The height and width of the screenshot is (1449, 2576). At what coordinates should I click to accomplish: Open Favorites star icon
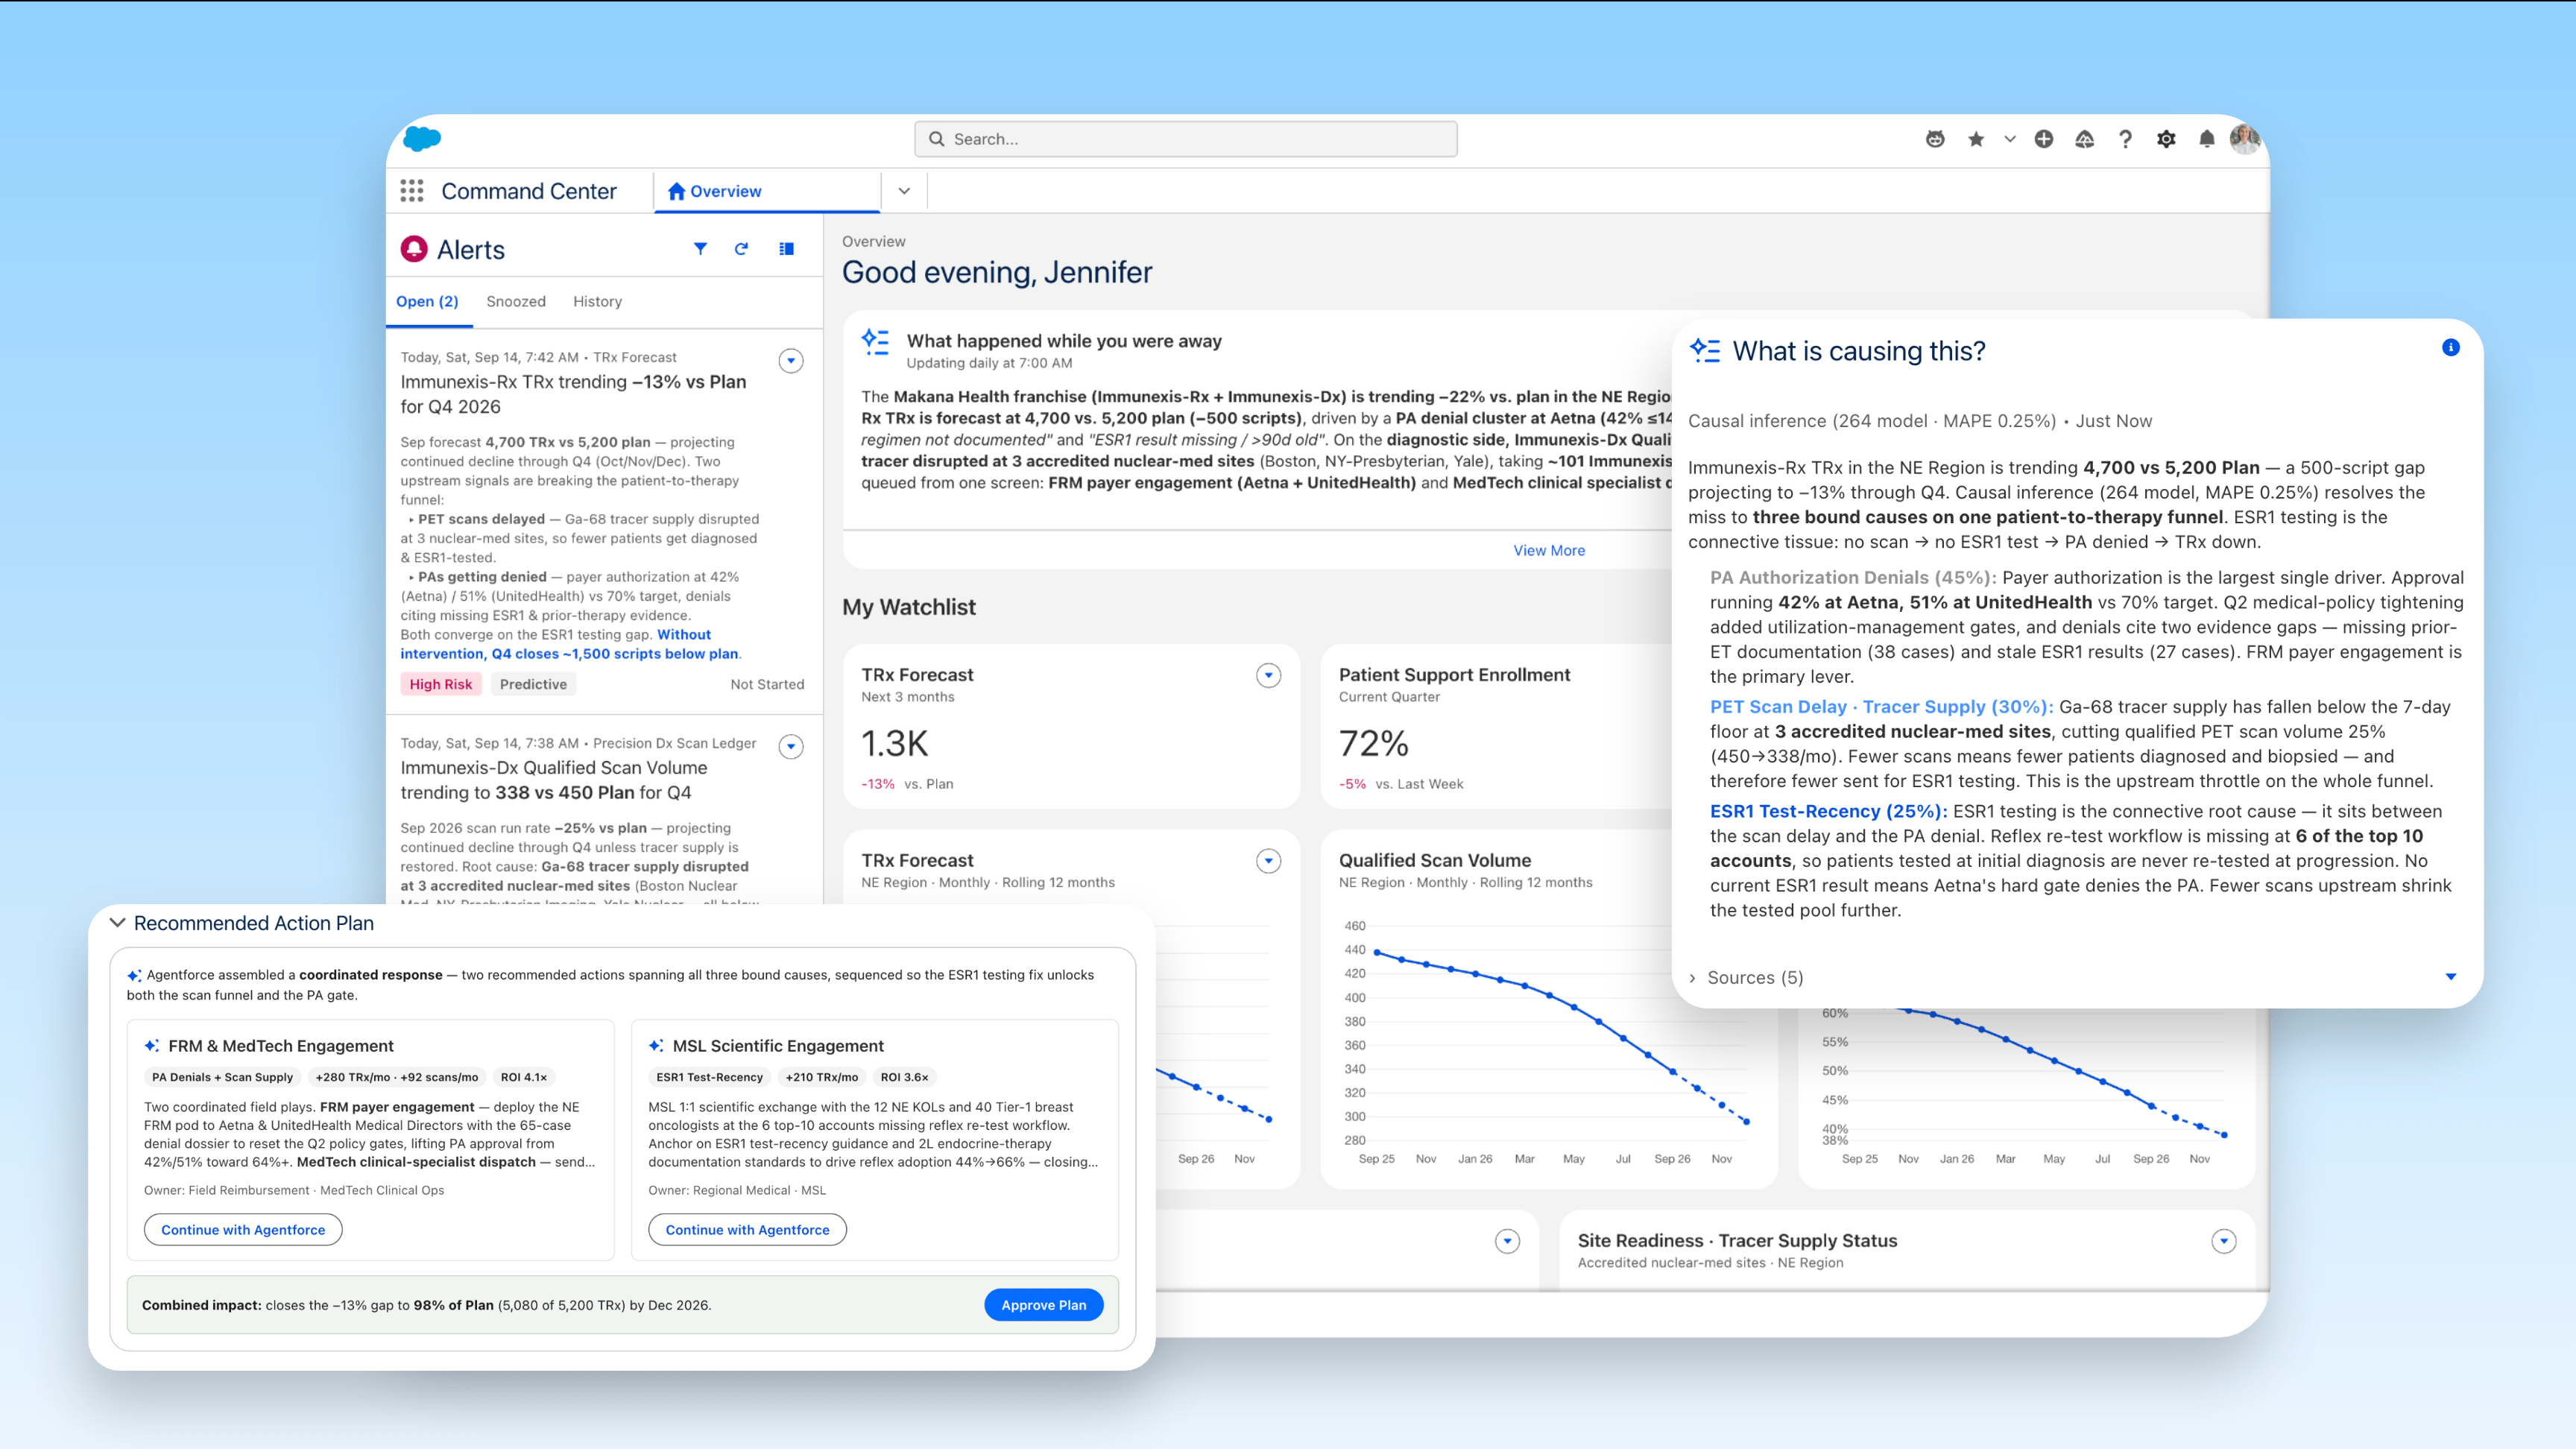coord(1976,139)
